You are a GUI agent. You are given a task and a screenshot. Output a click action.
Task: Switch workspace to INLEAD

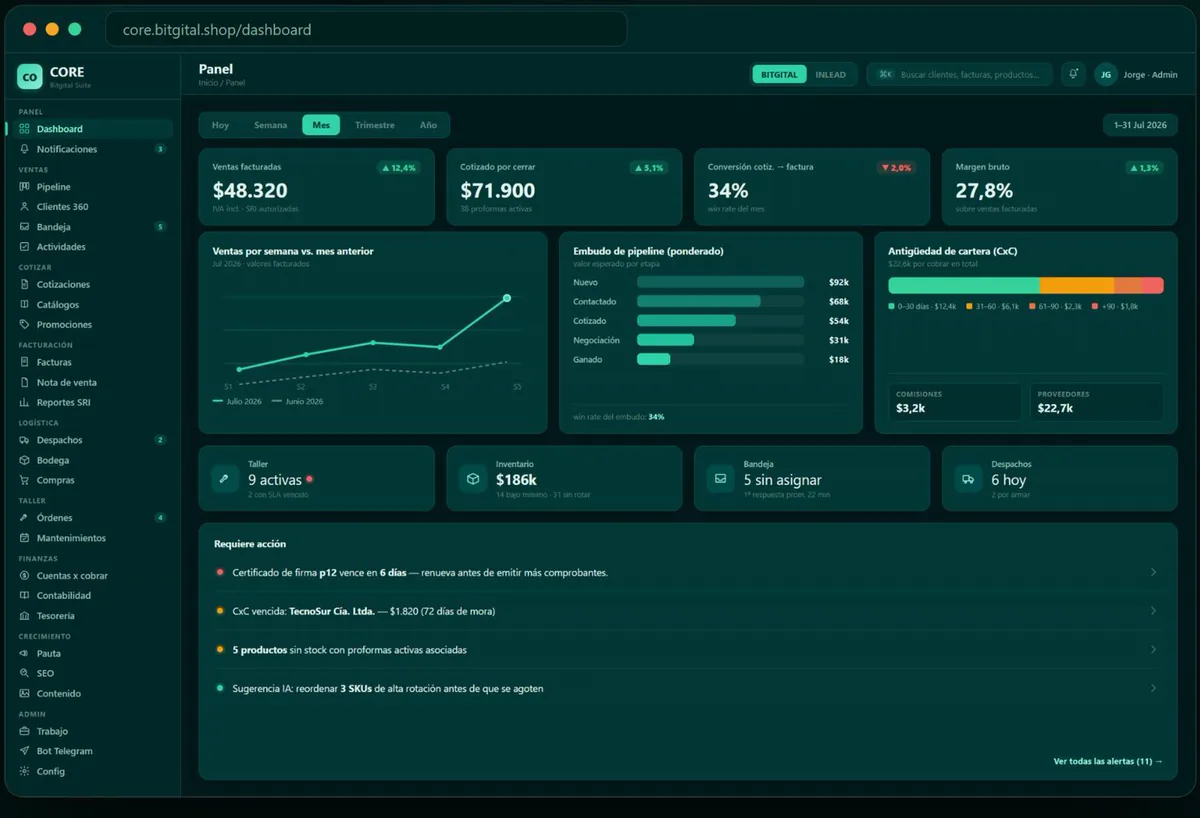[830, 75]
